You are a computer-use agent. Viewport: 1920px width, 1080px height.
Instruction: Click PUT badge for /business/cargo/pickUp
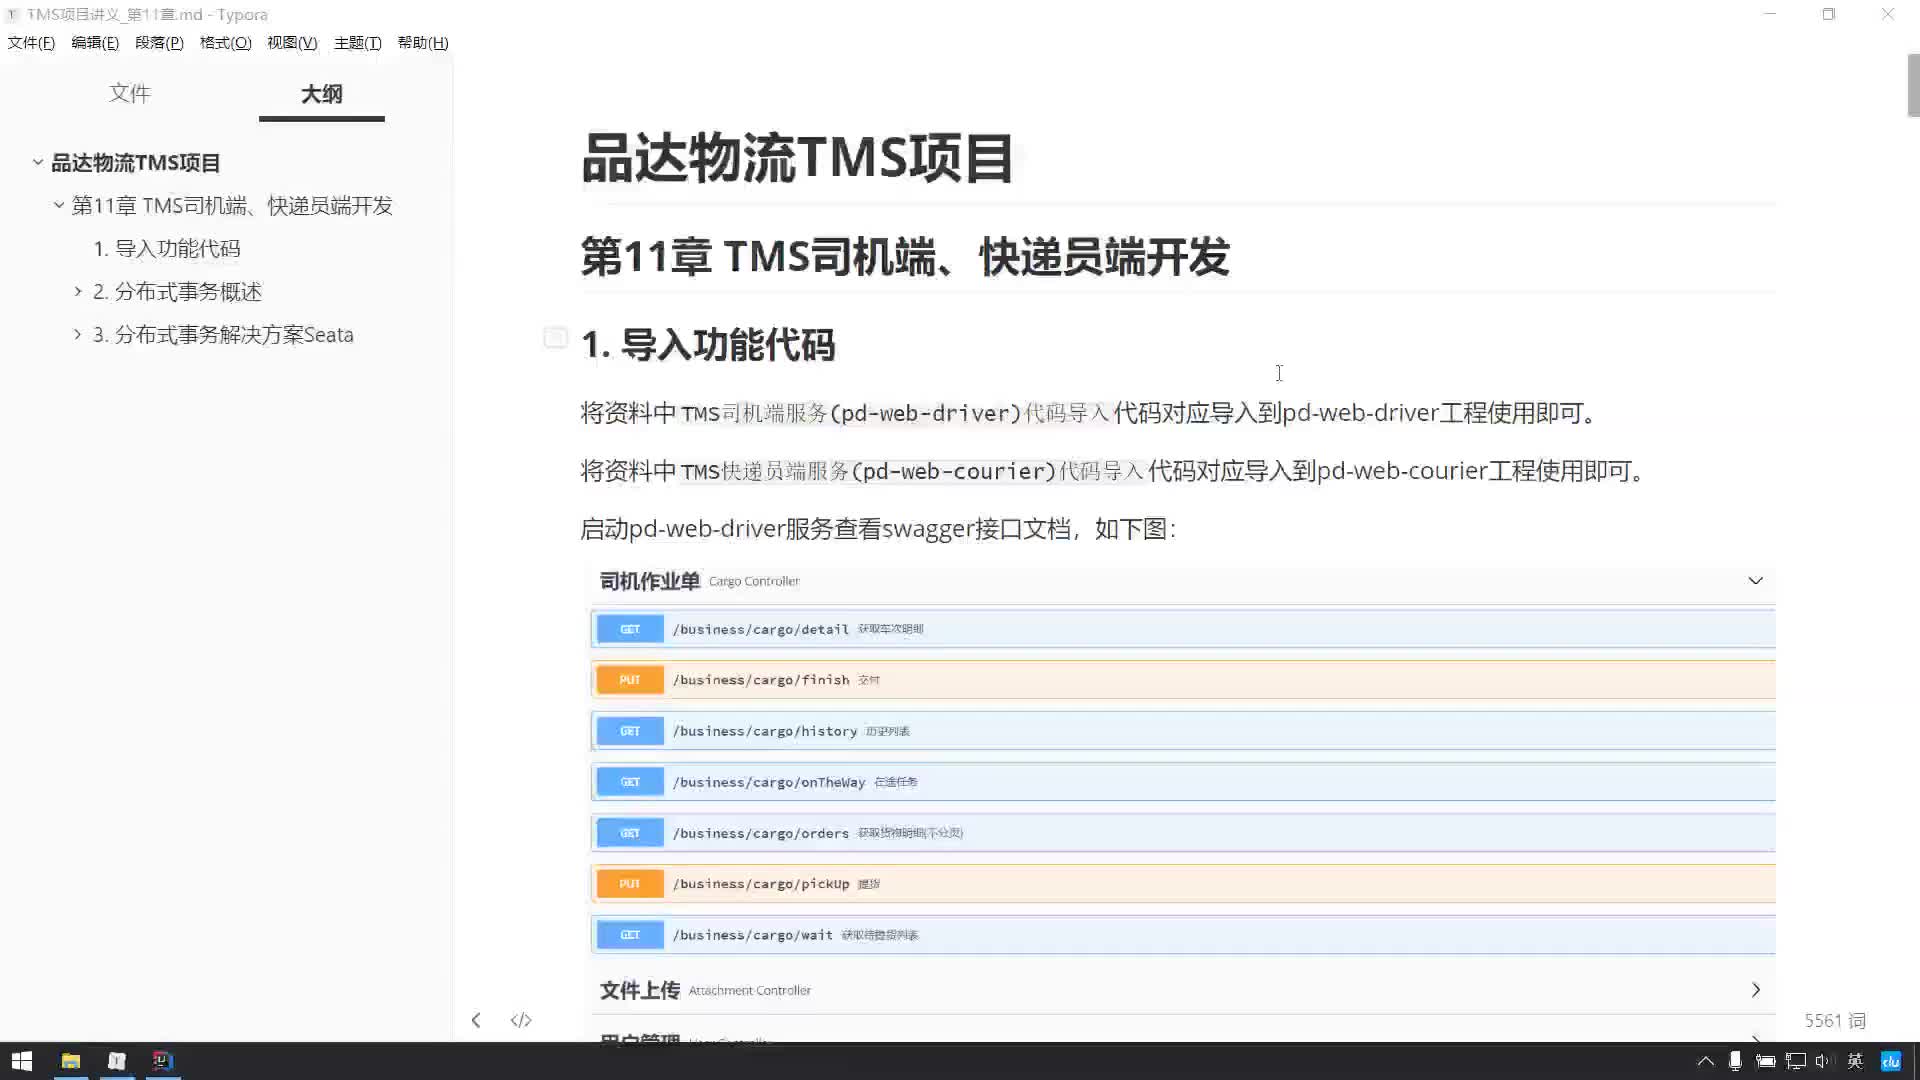pos(630,884)
